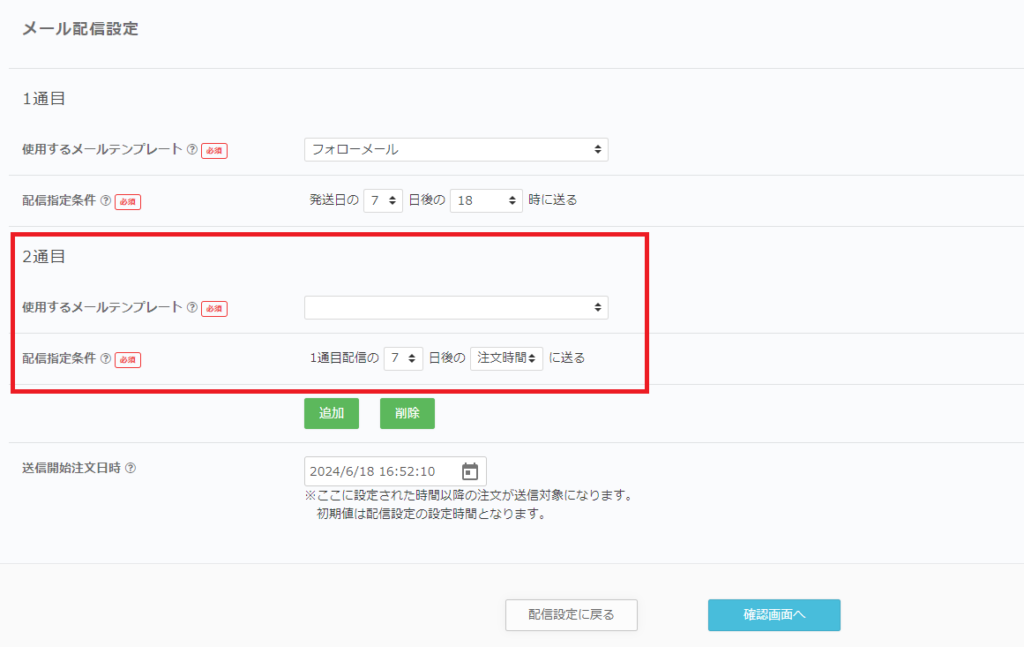Viewport: 1024px width, 647px height.
Task: Click the メール配信設定 page title
Action: point(80,29)
